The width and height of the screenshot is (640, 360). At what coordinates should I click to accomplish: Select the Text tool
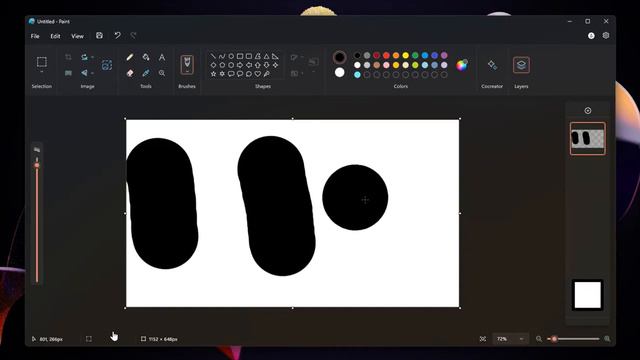162,57
